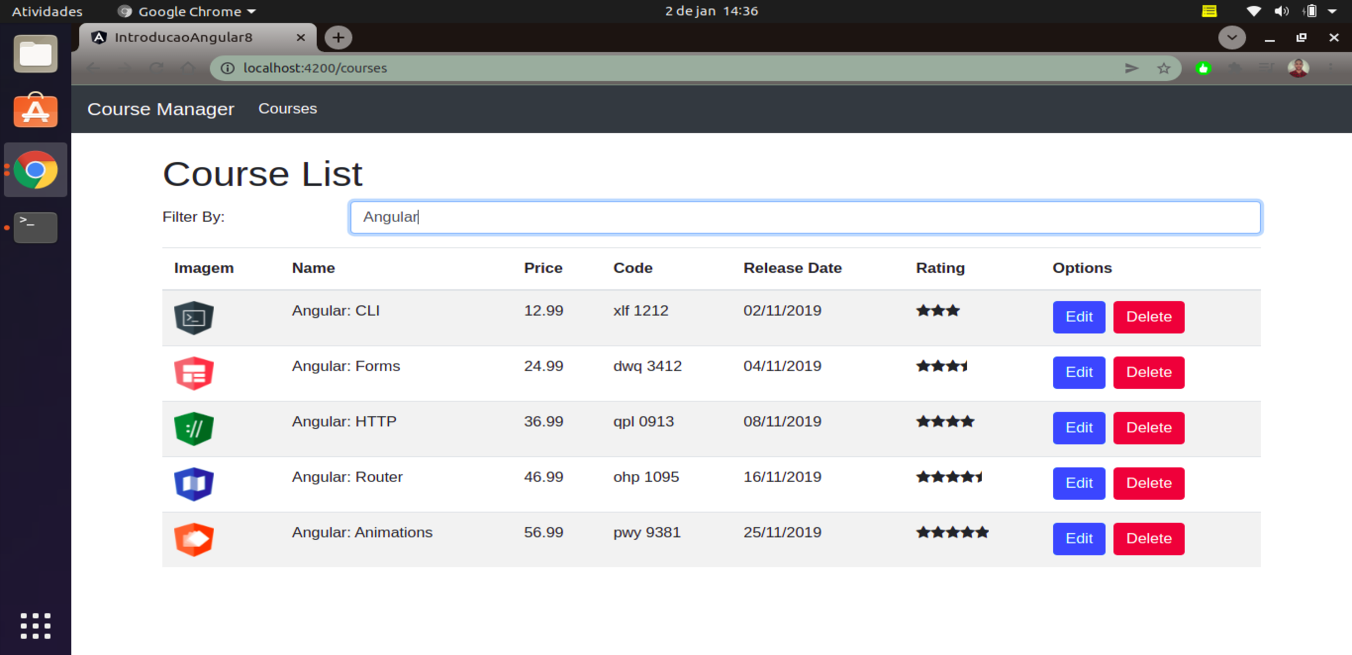
Task: Click the Angular Forms course red icon
Action: pyautogui.click(x=194, y=373)
